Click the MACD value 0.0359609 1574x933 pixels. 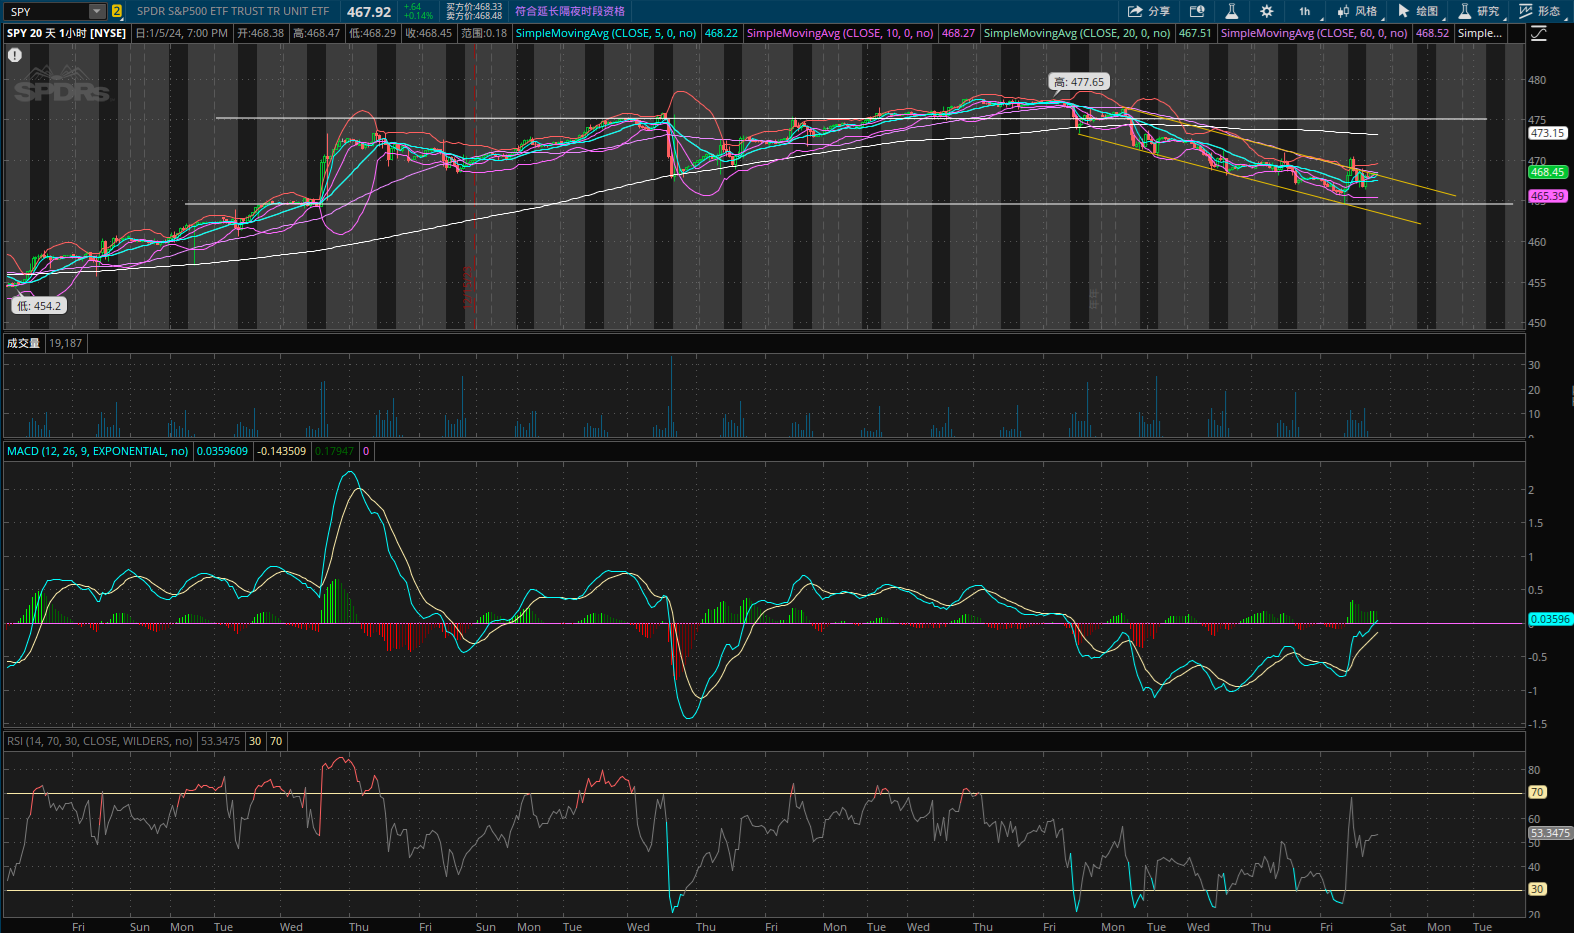[x=222, y=451]
